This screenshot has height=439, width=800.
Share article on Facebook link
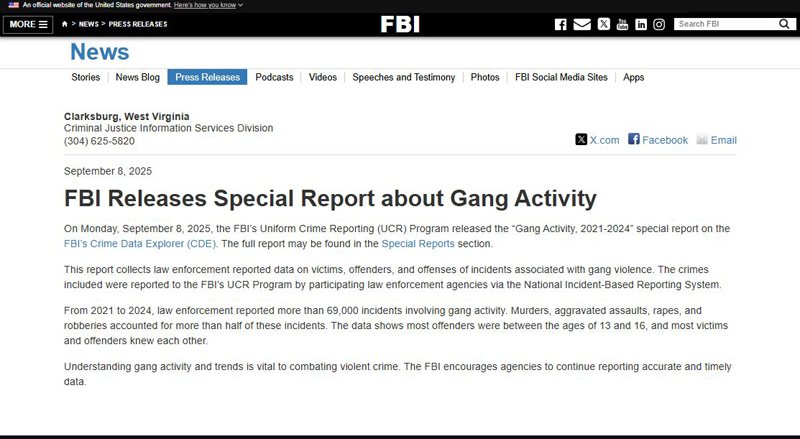[x=658, y=140]
